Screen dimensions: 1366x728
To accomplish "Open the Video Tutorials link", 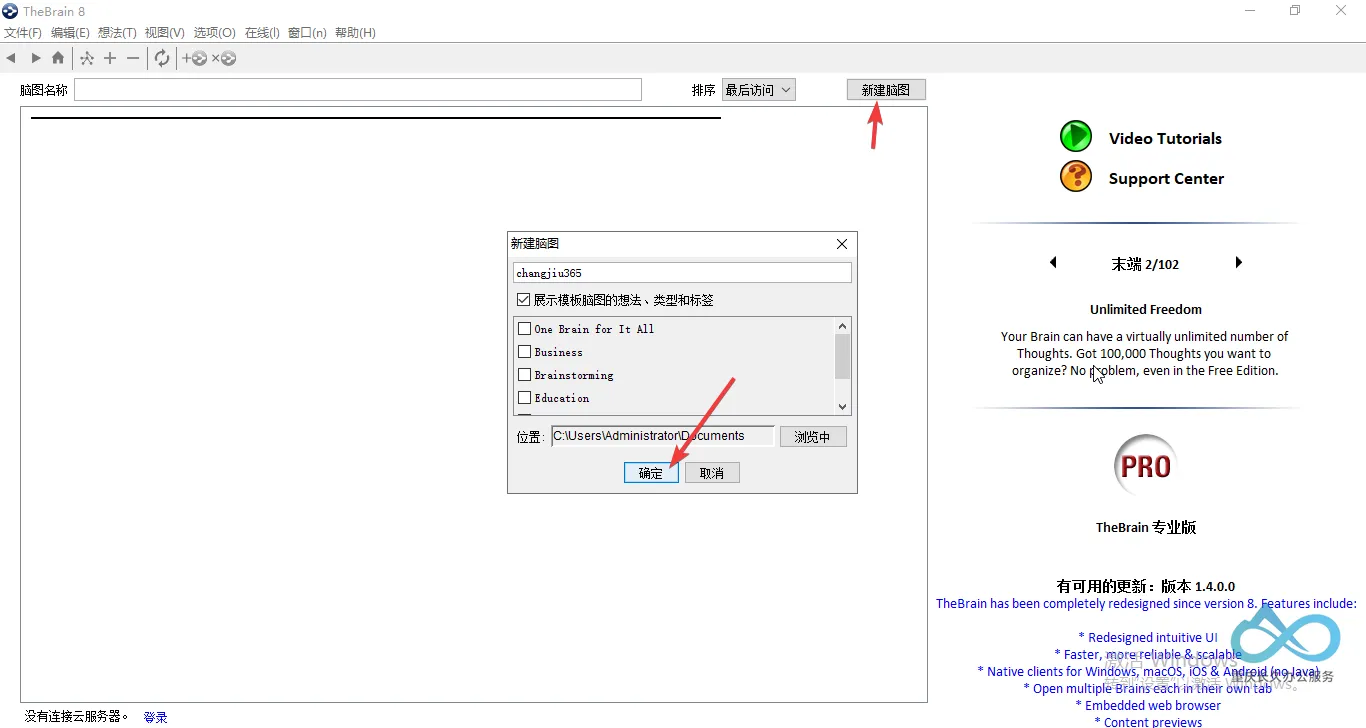I will pos(1165,139).
